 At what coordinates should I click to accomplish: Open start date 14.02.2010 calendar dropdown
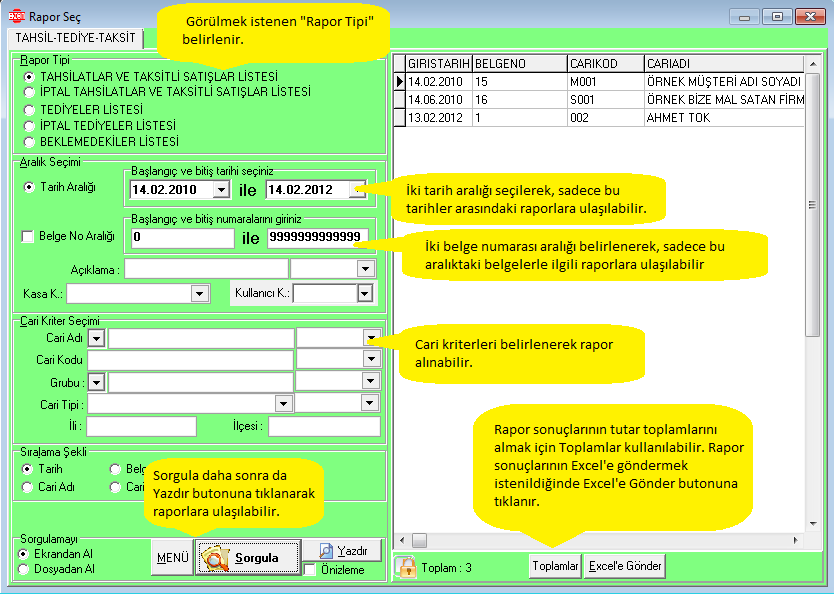[x=221, y=189]
